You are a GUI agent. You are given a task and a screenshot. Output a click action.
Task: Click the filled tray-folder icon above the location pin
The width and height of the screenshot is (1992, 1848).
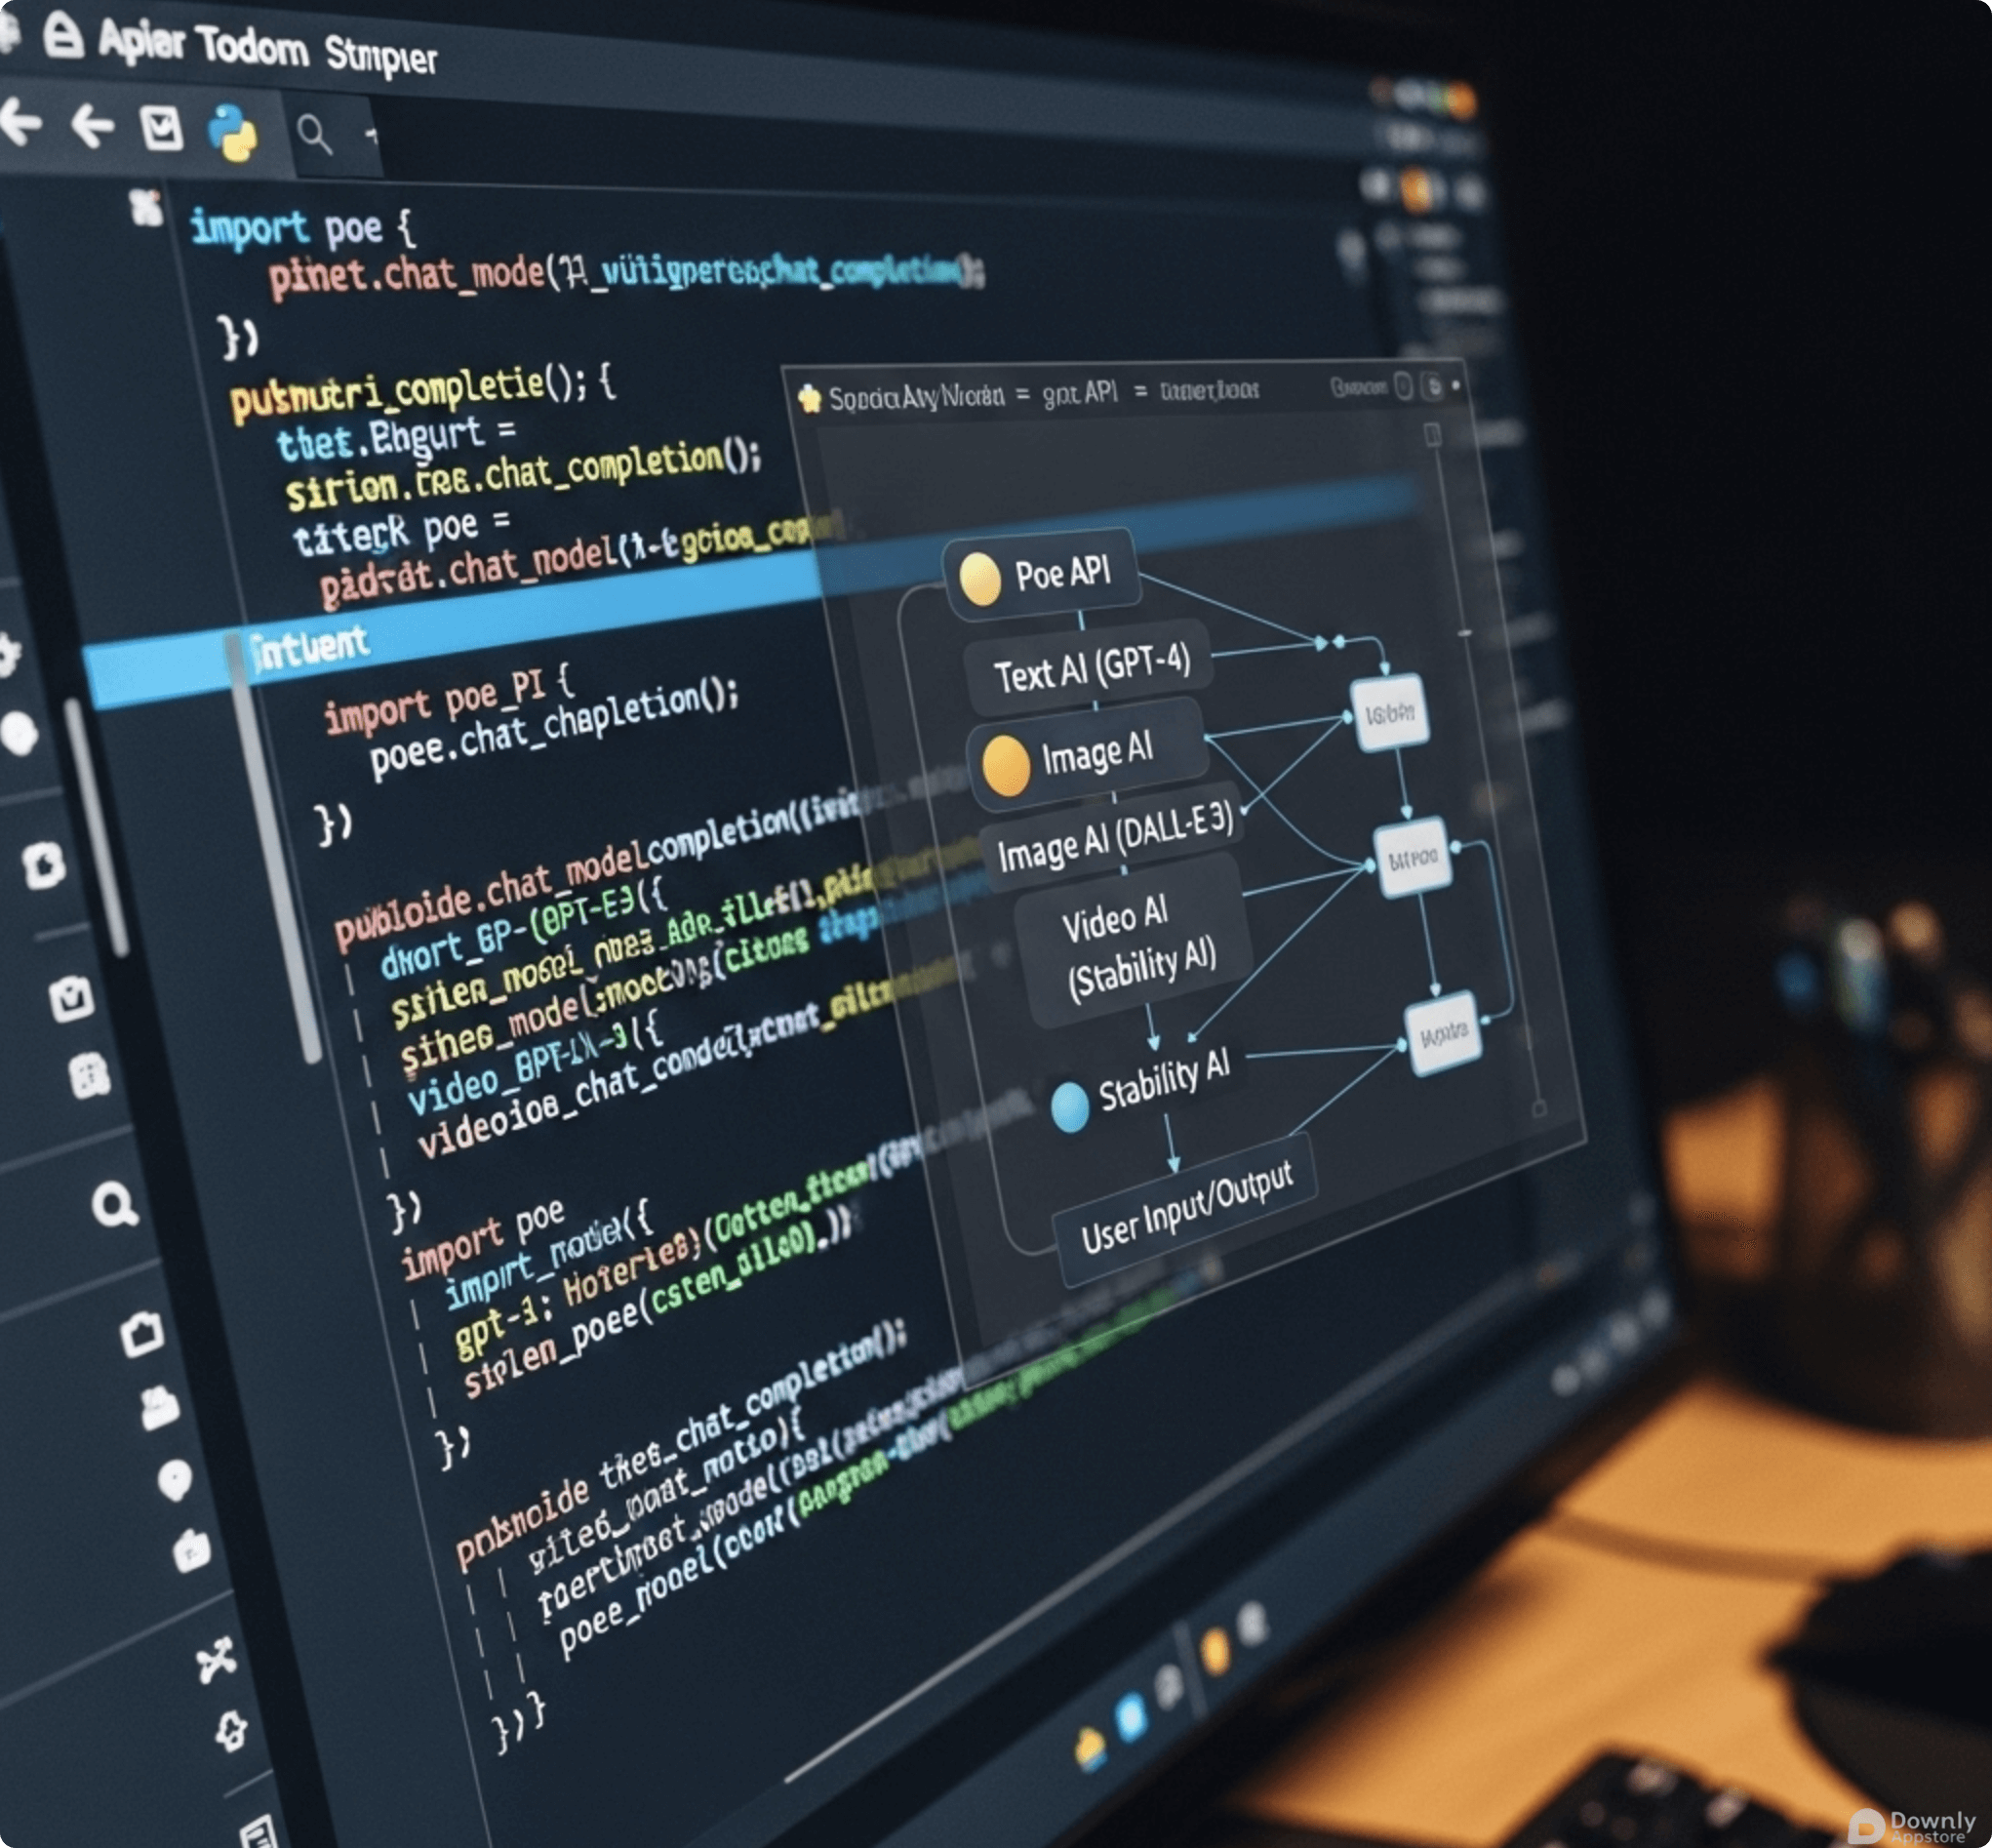click(x=159, y=1408)
